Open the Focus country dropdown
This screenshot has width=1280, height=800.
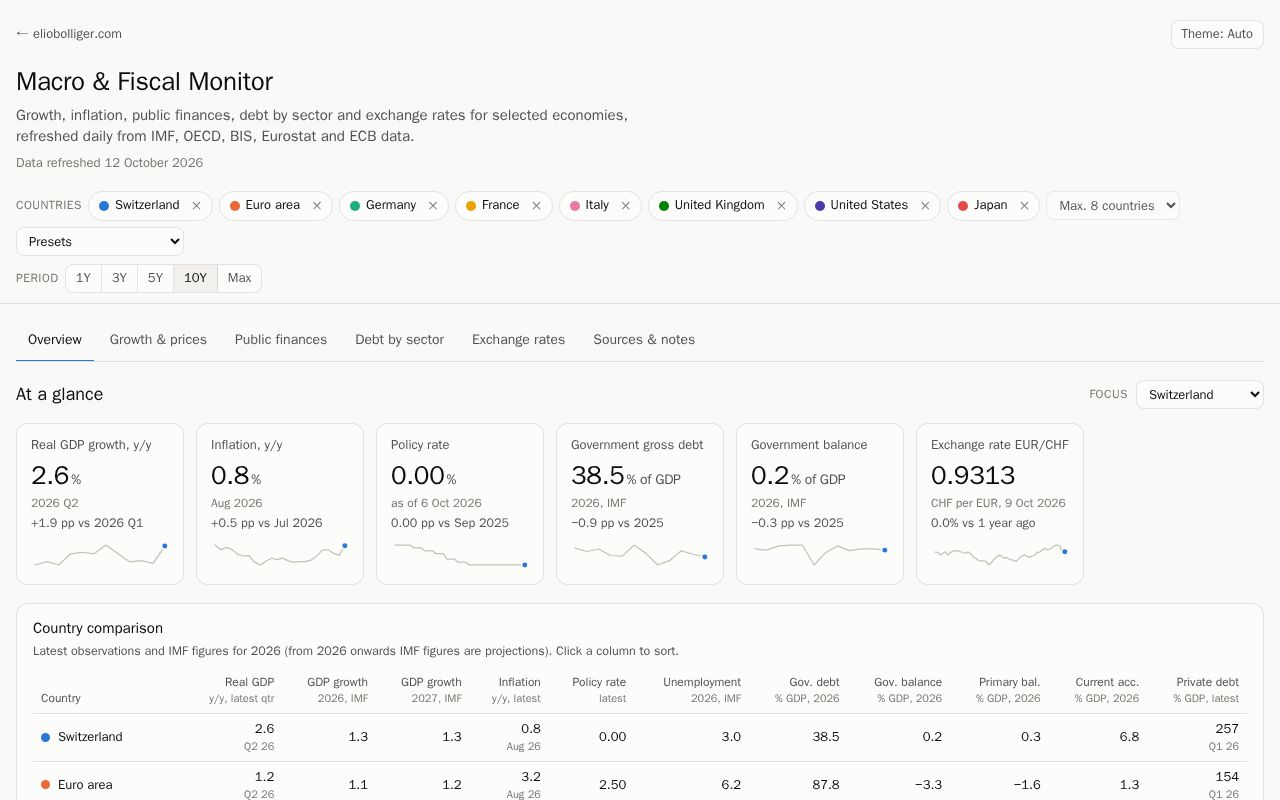(1200, 394)
